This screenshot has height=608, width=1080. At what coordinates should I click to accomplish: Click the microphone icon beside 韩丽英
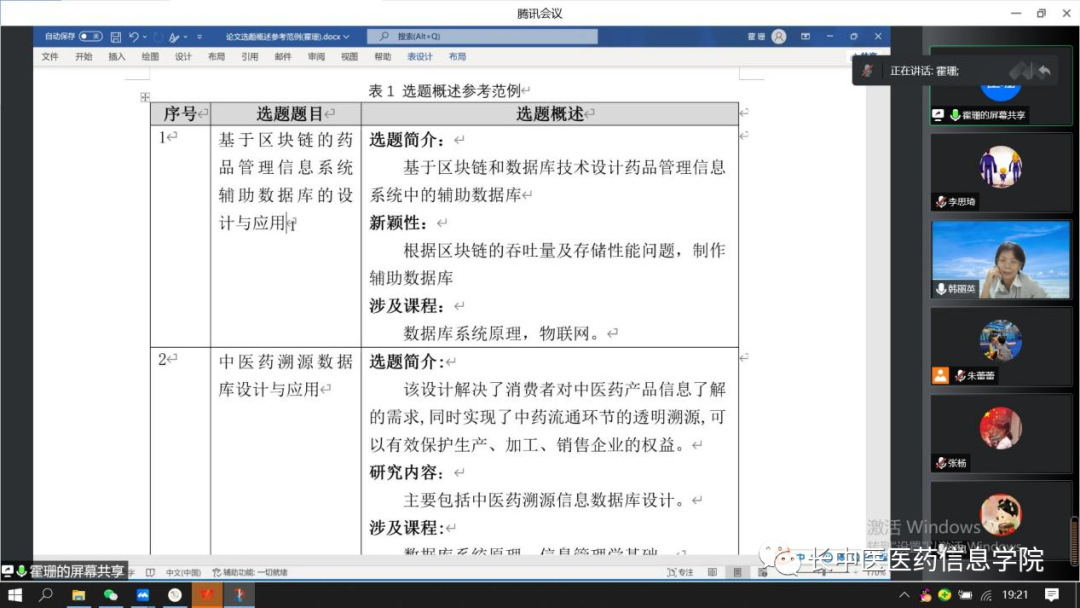pos(941,289)
